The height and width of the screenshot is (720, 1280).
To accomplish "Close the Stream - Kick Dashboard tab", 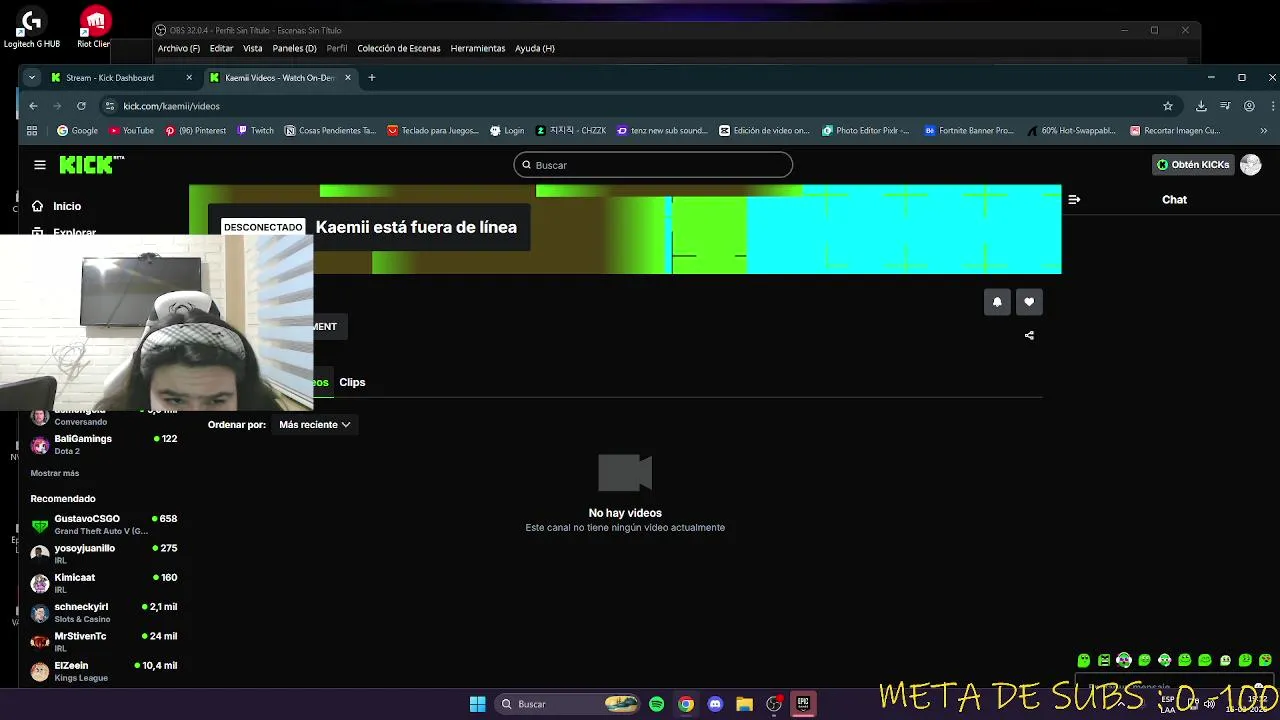I will point(189,78).
